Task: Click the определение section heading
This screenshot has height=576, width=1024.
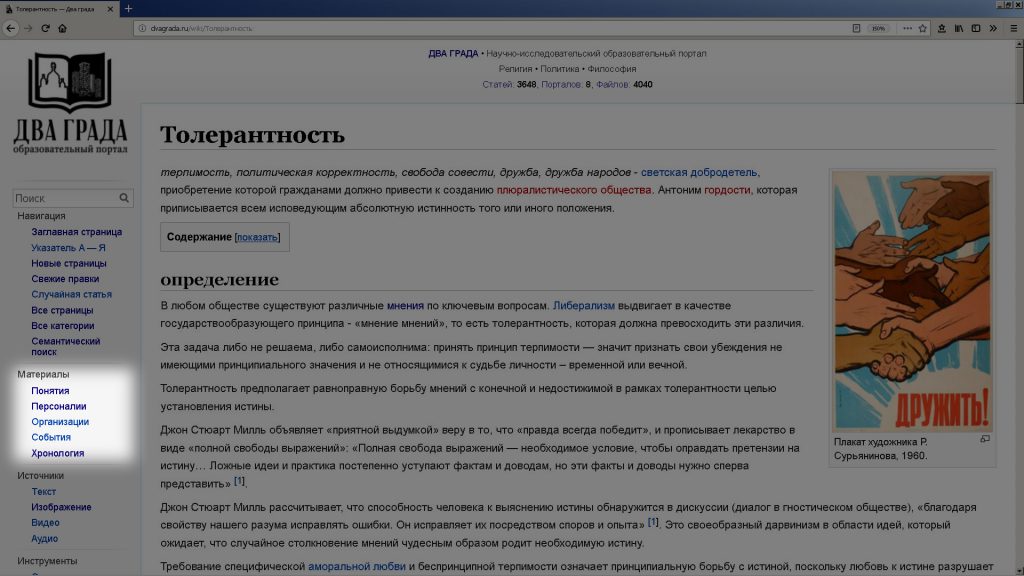Action: [x=219, y=280]
